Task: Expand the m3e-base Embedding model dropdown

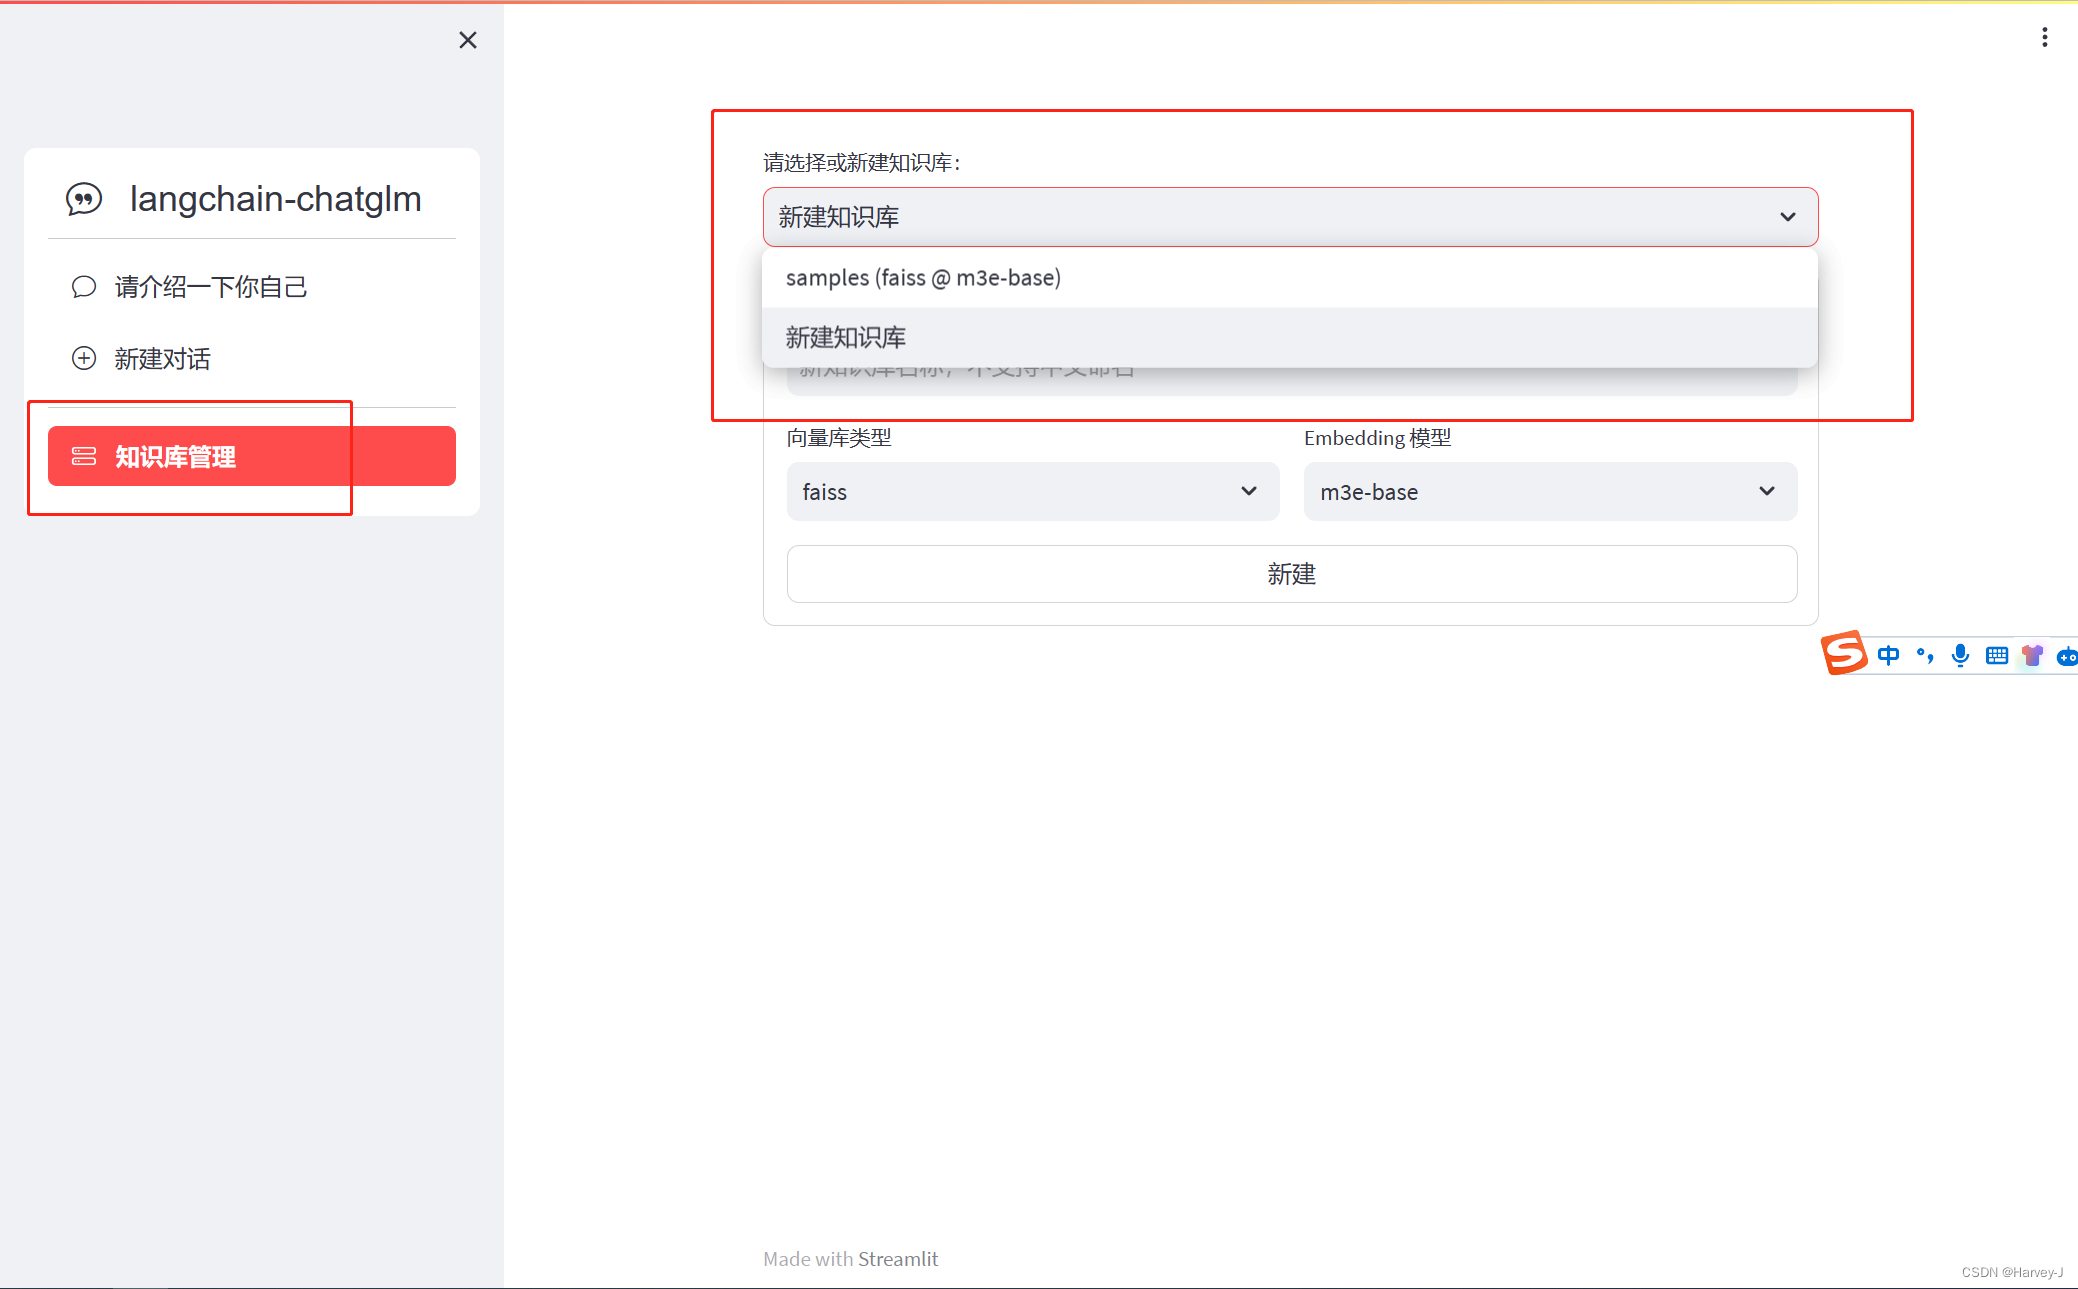Action: coord(1549,491)
